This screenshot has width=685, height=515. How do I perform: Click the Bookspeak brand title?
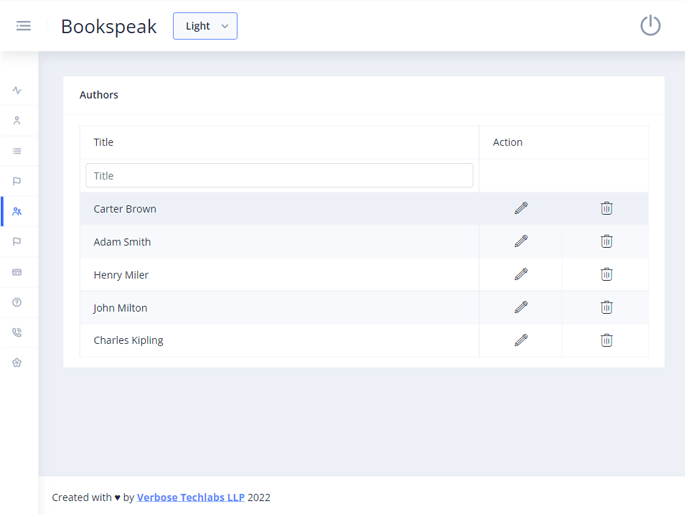coord(109,27)
